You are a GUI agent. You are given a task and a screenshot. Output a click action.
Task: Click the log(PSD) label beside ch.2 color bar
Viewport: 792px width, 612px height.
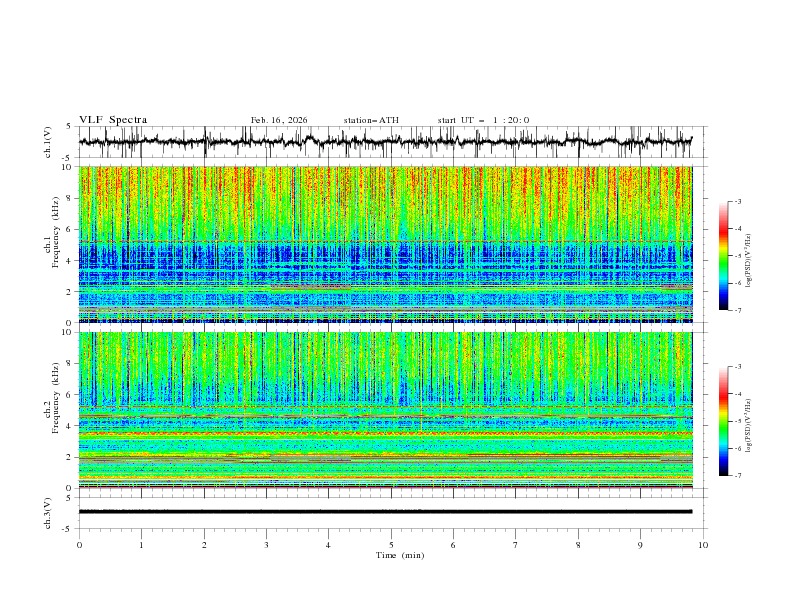[x=749, y=426]
